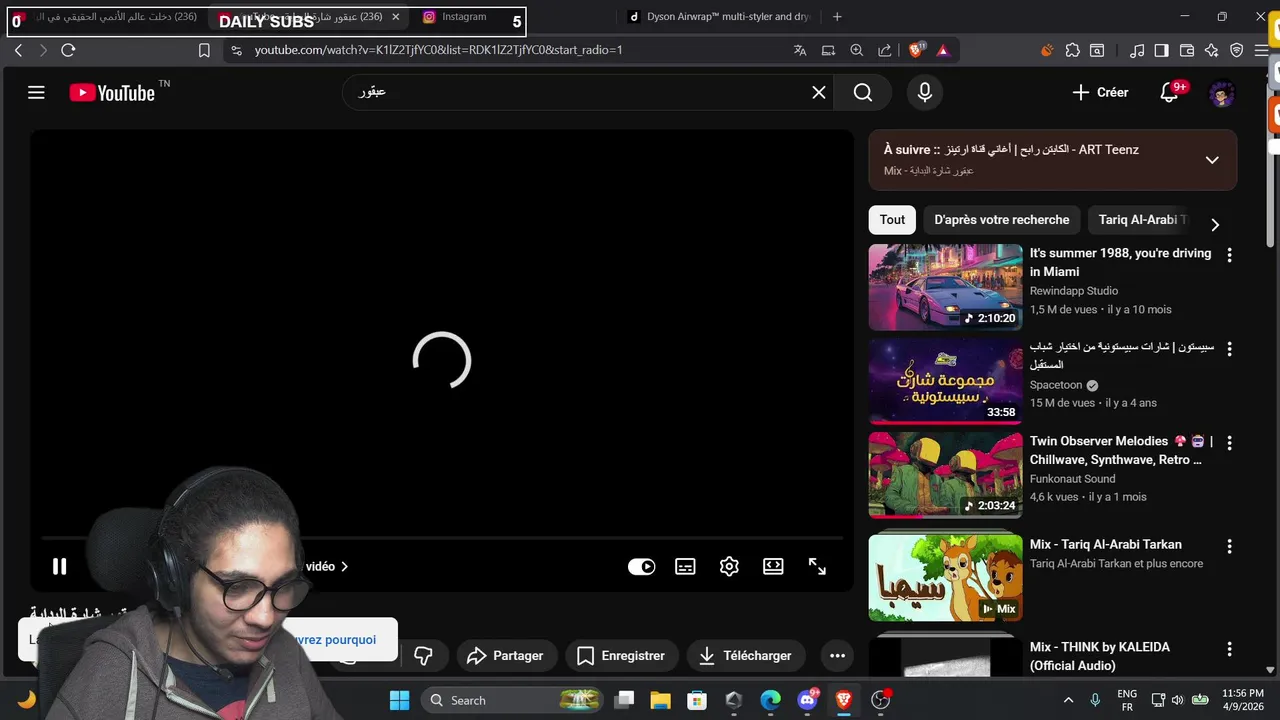Open Mix - Tariq Al-Arabi Tarkan title

tap(1105, 545)
